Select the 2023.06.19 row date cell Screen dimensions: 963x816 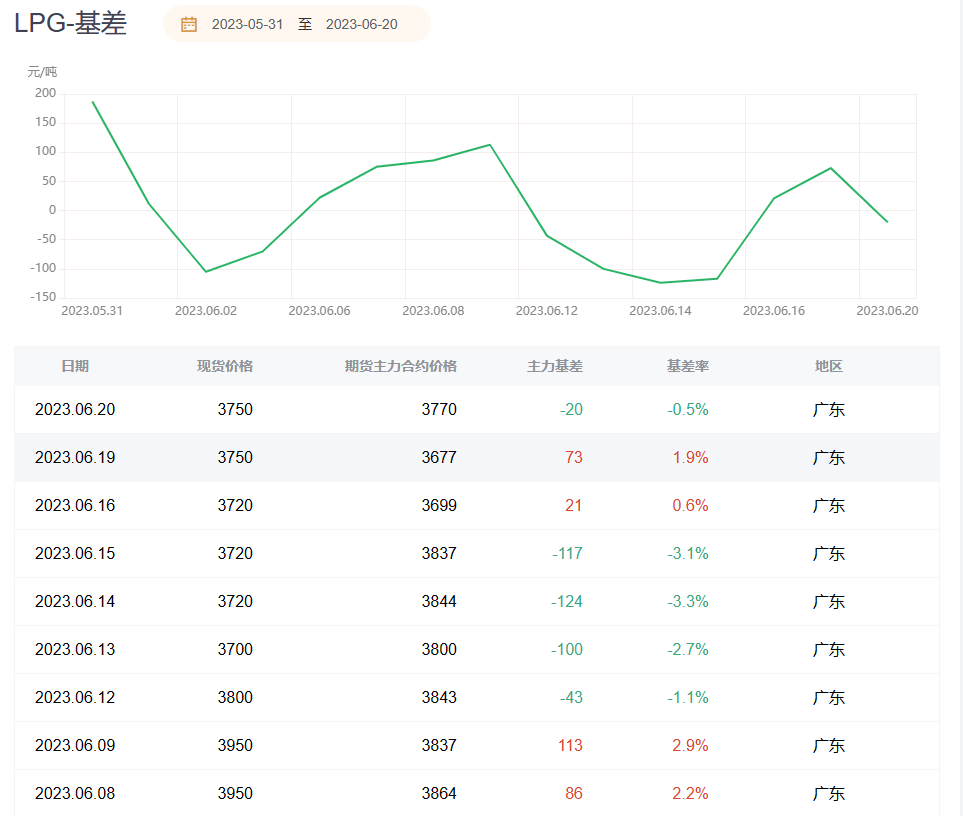(x=75, y=457)
